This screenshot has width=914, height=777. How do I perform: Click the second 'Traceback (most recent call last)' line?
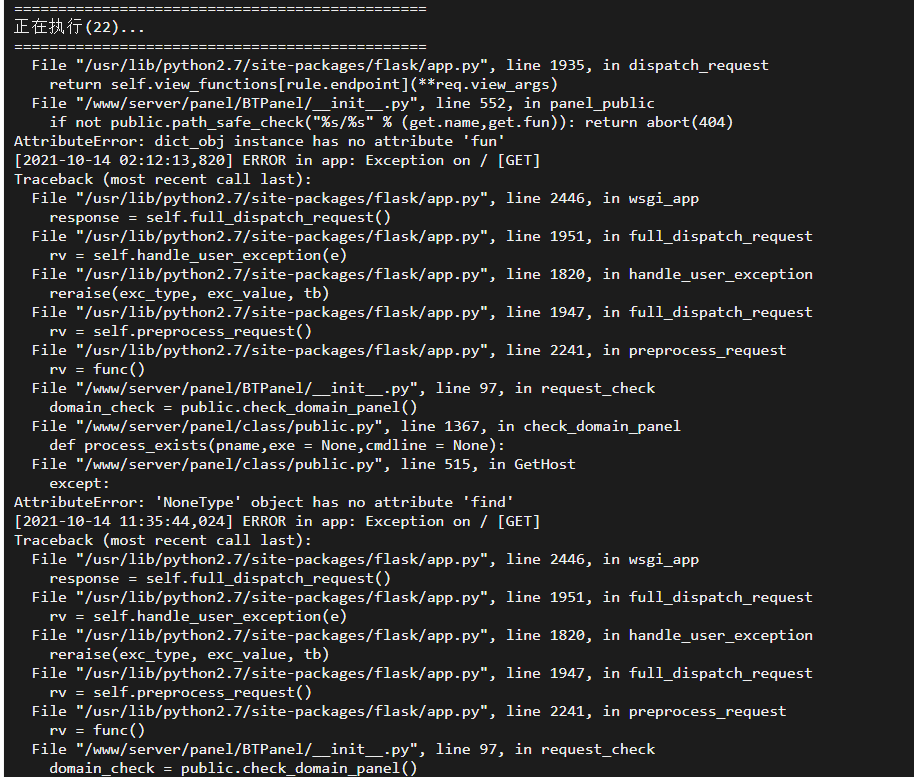click(163, 540)
